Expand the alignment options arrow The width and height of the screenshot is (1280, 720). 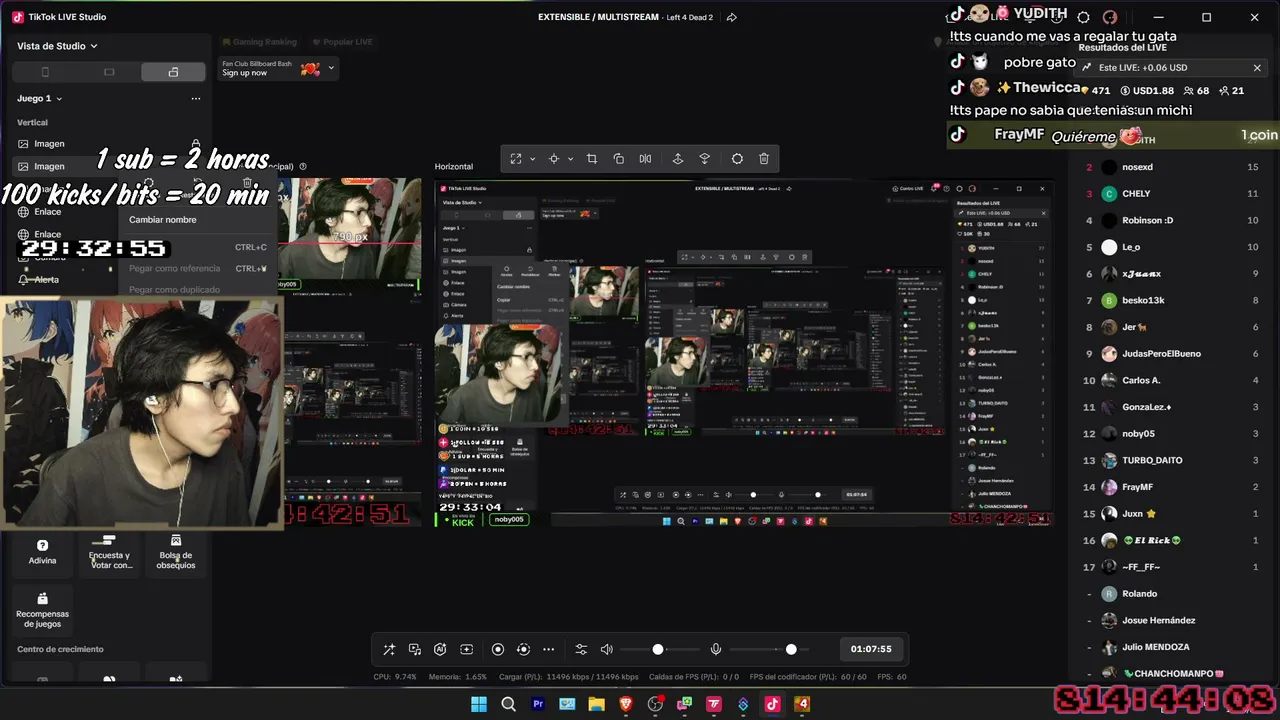pyautogui.click(x=570, y=159)
